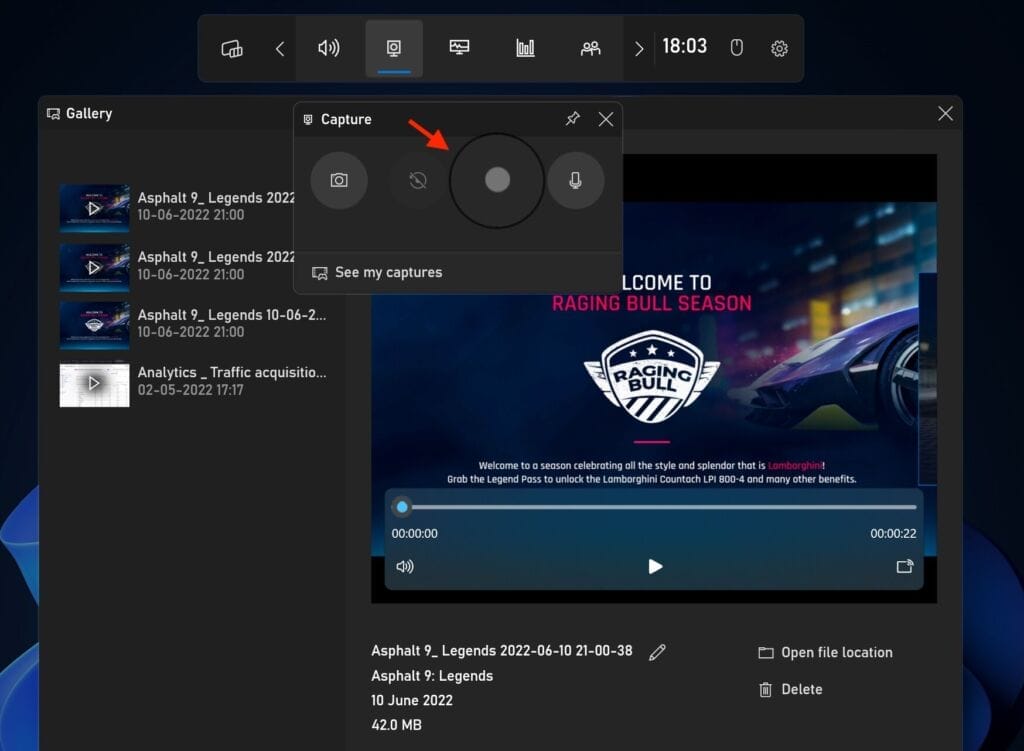1024x751 pixels.
Task: Take a screenshot with camera button
Action: (x=339, y=180)
